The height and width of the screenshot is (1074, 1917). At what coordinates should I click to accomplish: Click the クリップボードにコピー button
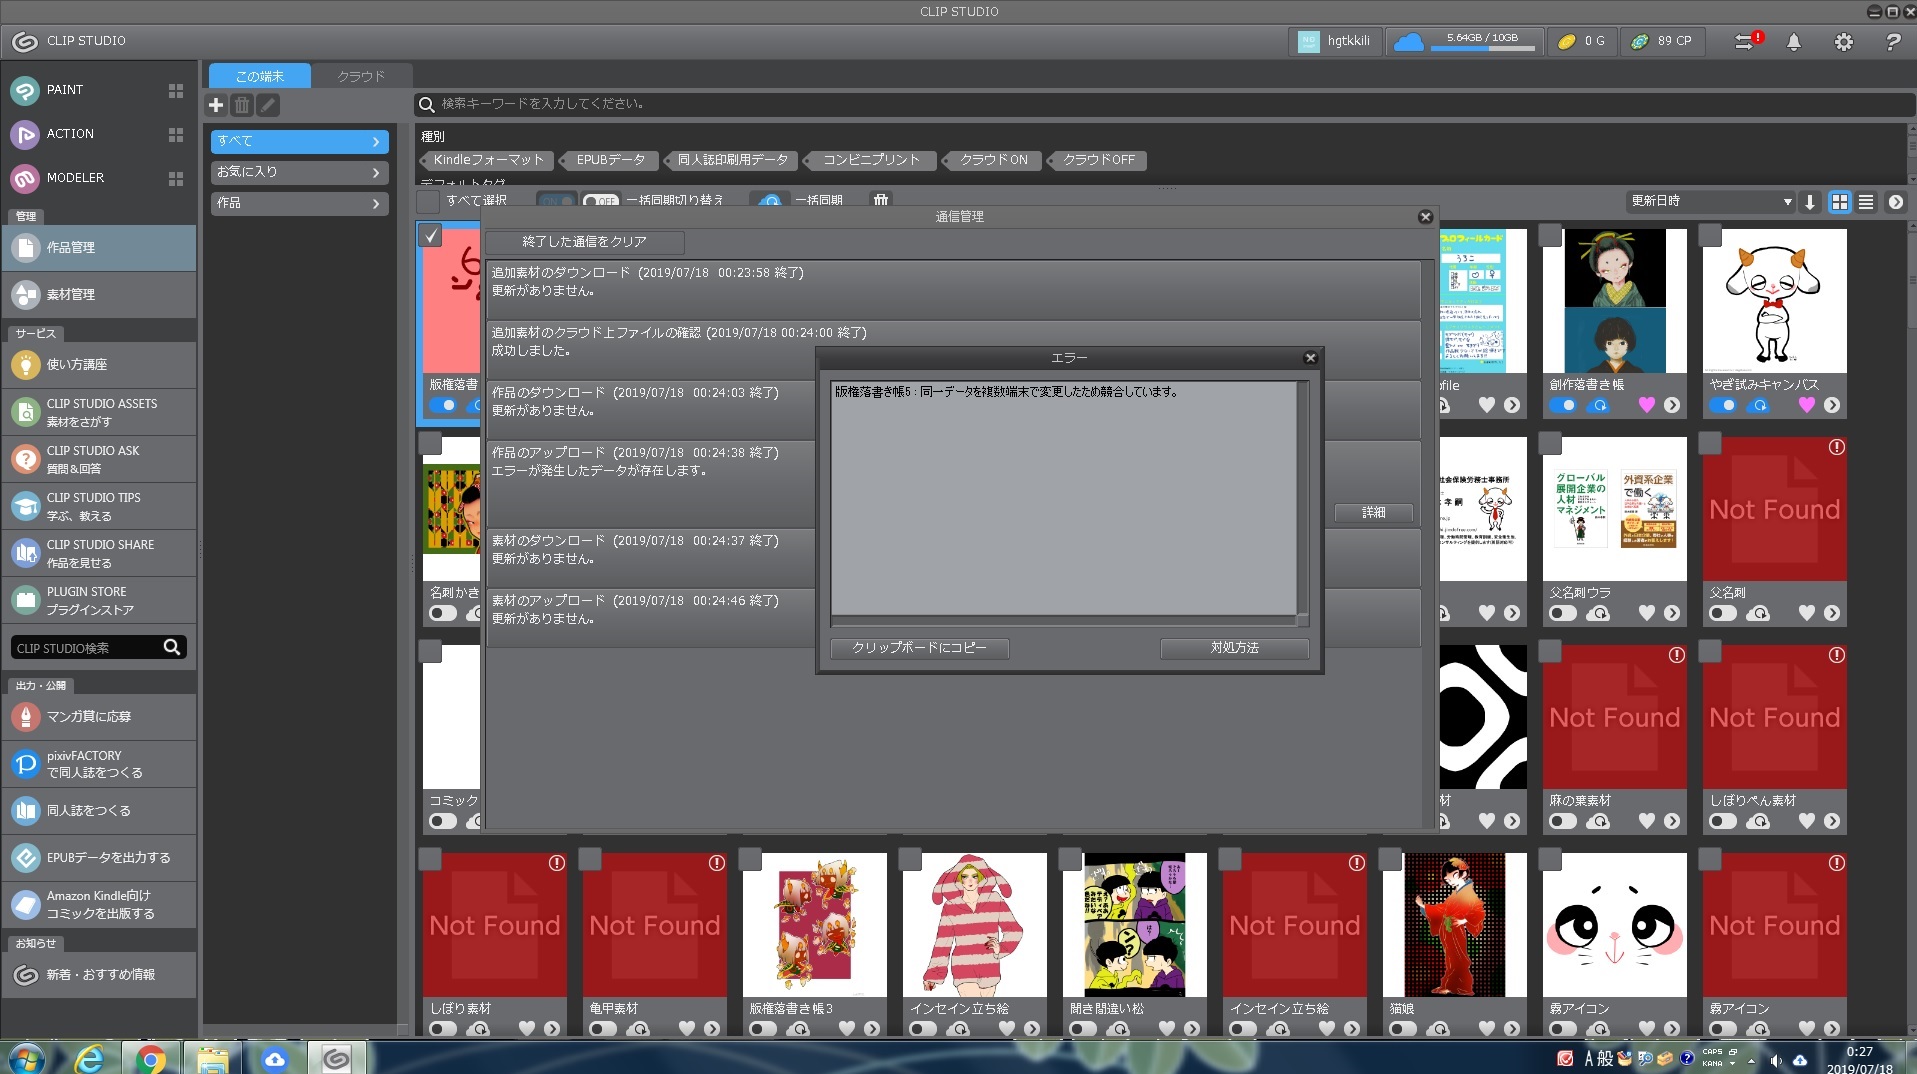[x=919, y=648]
